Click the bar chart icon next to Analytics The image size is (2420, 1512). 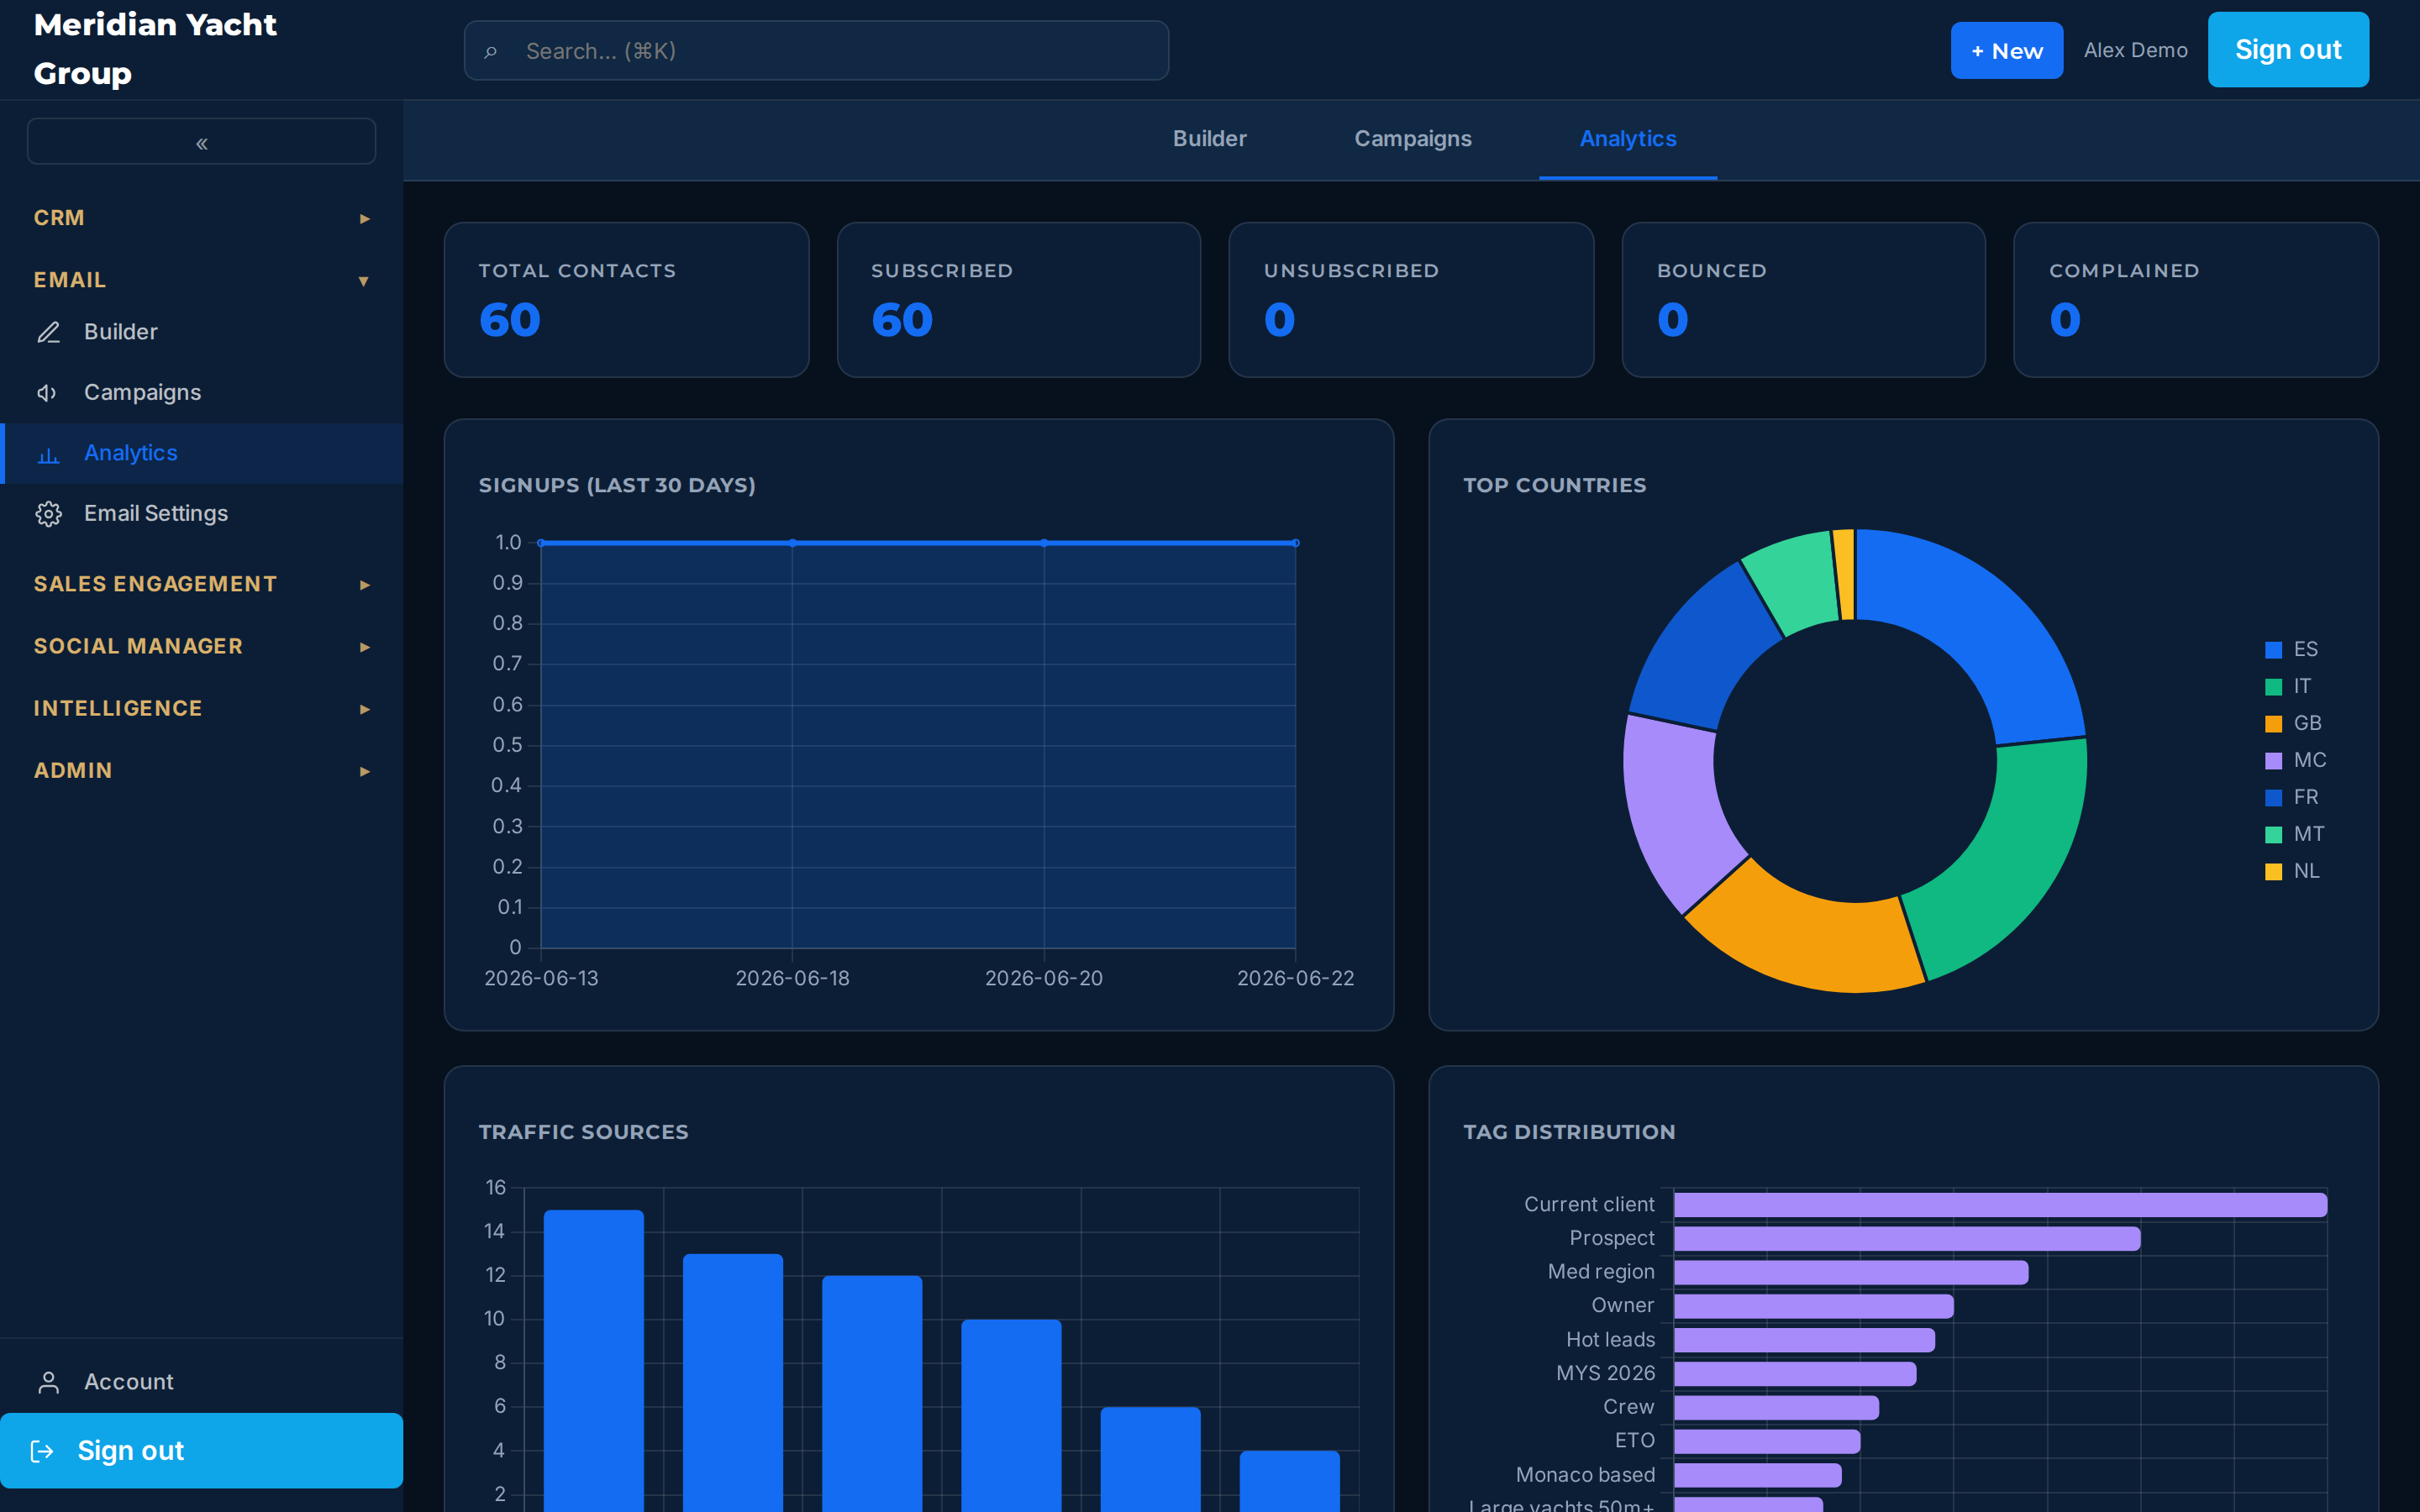point(48,454)
